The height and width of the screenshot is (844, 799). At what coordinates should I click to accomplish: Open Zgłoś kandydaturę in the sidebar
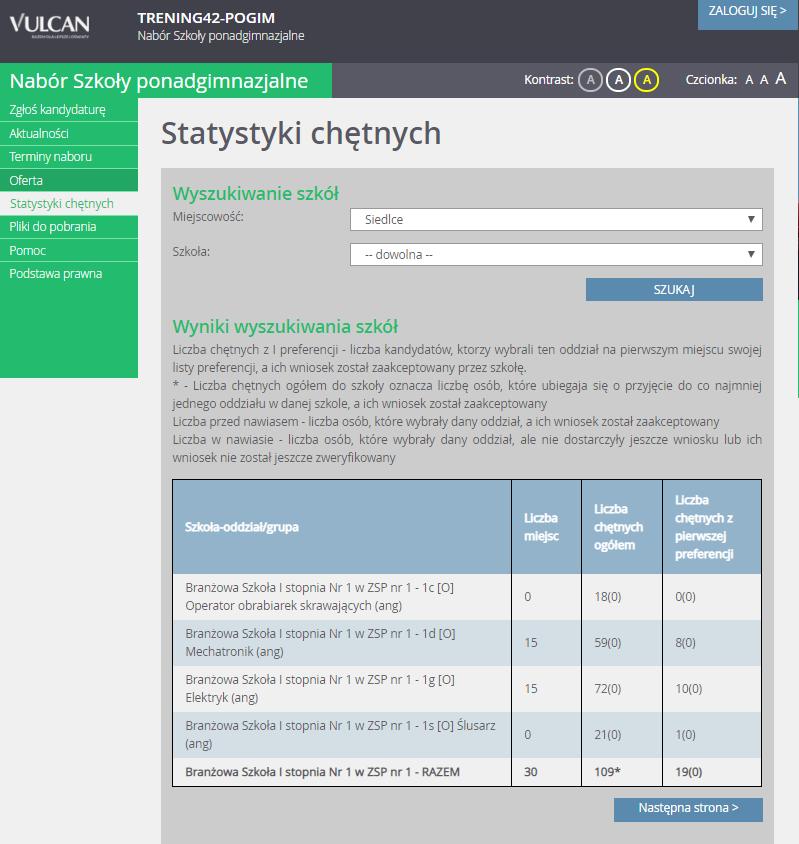(x=69, y=110)
